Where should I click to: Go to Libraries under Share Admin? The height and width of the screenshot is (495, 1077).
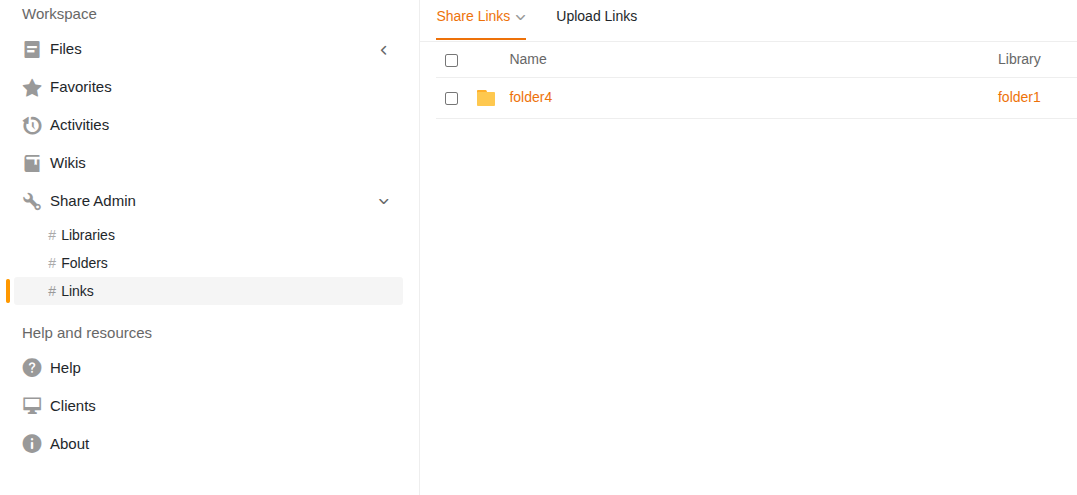[x=88, y=235]
